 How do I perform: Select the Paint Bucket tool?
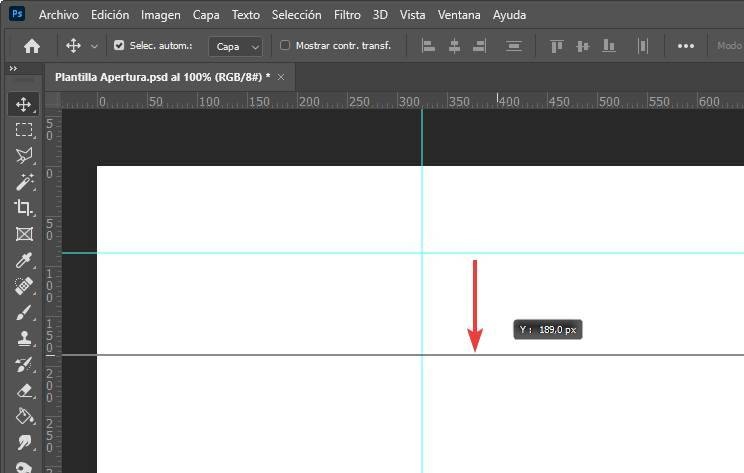point(24,417)
